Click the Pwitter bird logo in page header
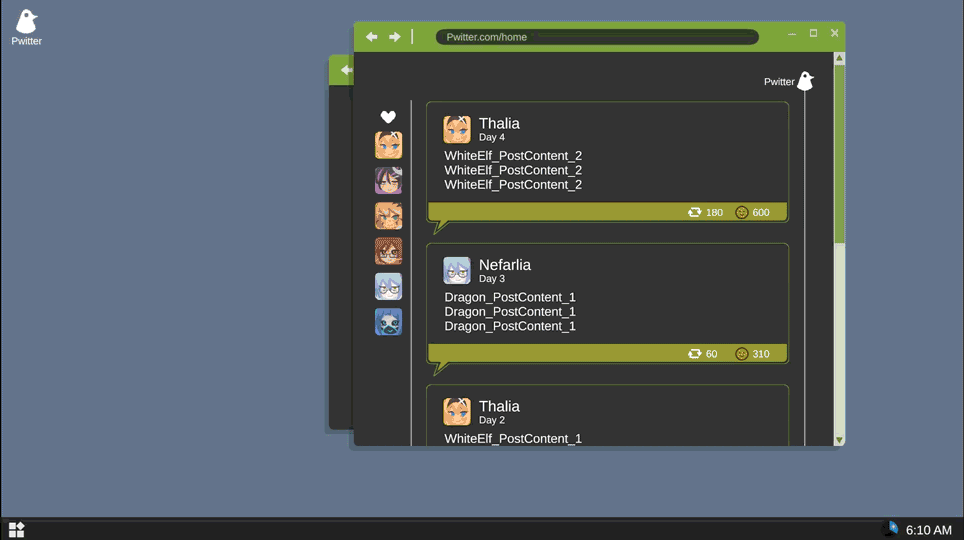964x540 pixels. 805,81
